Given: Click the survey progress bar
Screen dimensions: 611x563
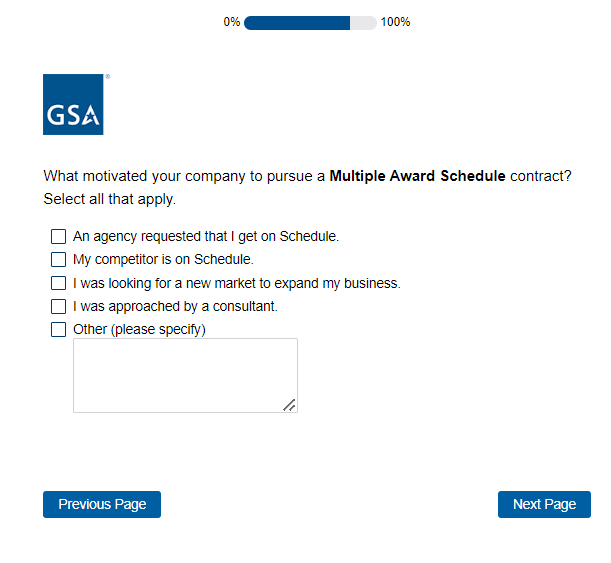Looking at the screenshot, I should (x=310, y=22).
